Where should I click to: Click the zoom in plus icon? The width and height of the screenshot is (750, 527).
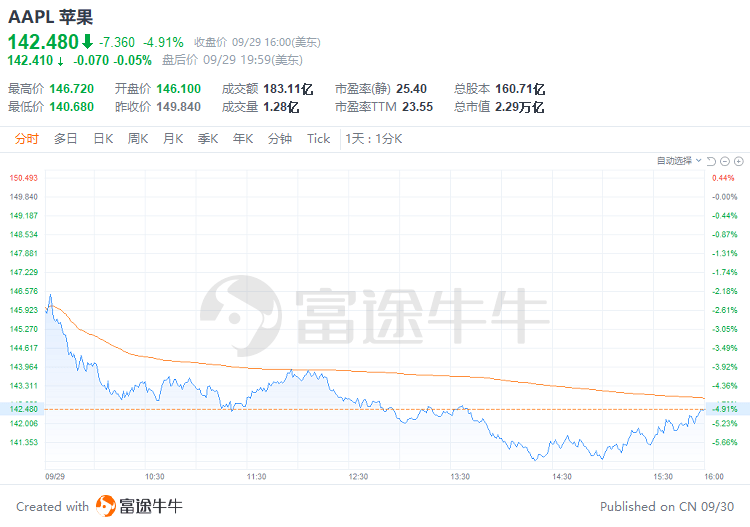pos(739,161)
